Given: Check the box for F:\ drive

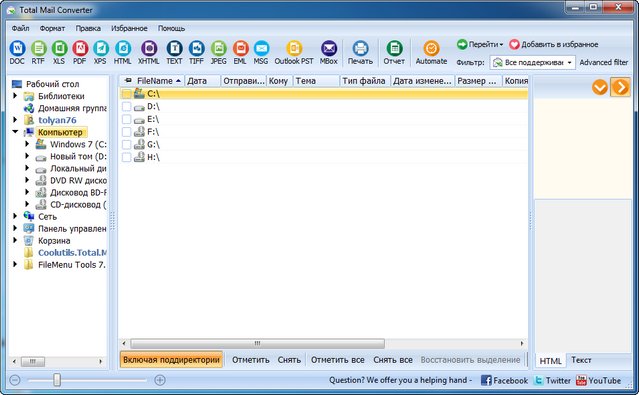Looking at the screenshot, I should point(126,132).
